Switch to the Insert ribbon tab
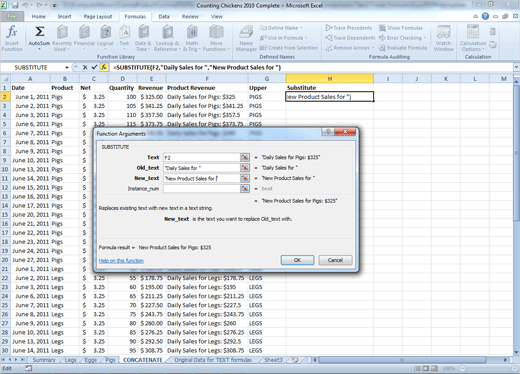The image size is (520, 374). tap(64, 16)
